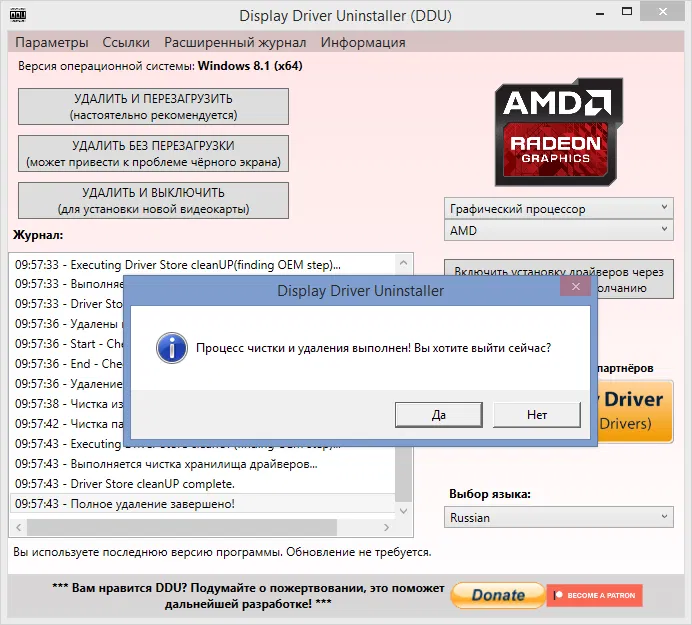The height and width of the screenshot is (625, 692).
Task: Select first log line 'Executing Driver Store cleanUP(finding OEM step)'
Action: coord(203,265)
